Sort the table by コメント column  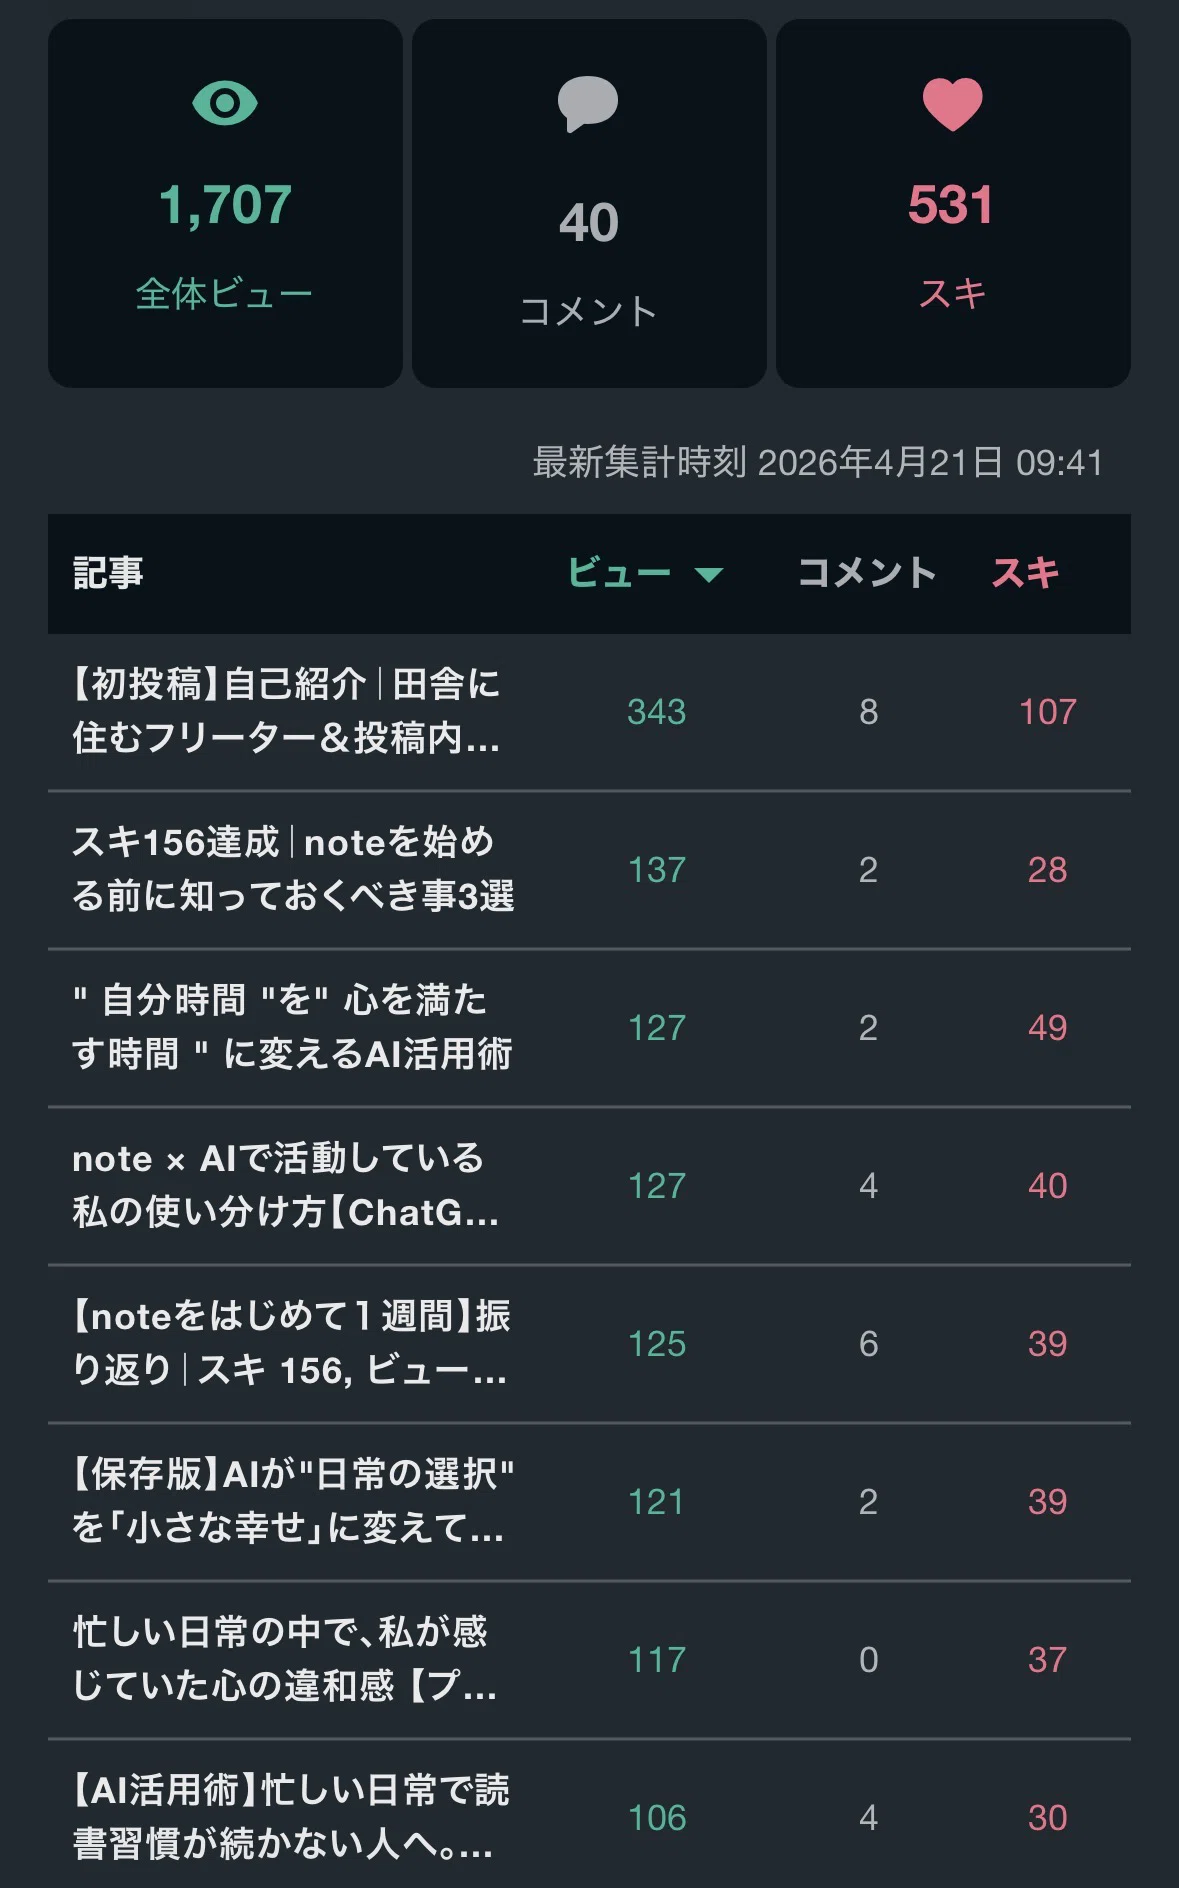867,573
